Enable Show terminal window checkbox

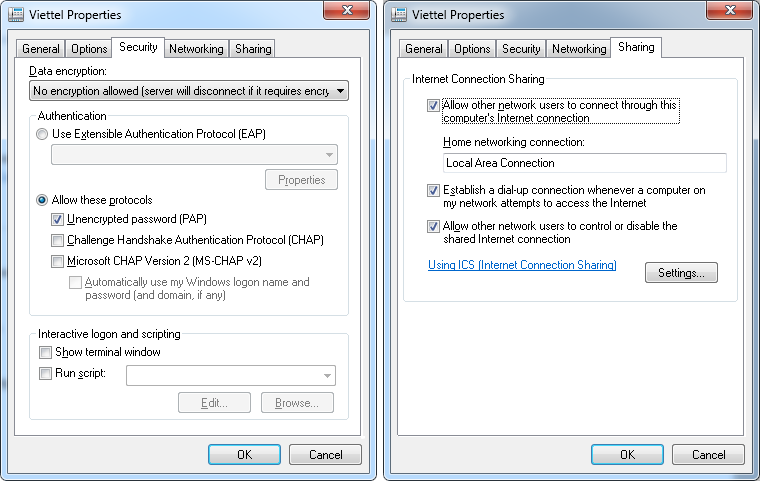45,353
